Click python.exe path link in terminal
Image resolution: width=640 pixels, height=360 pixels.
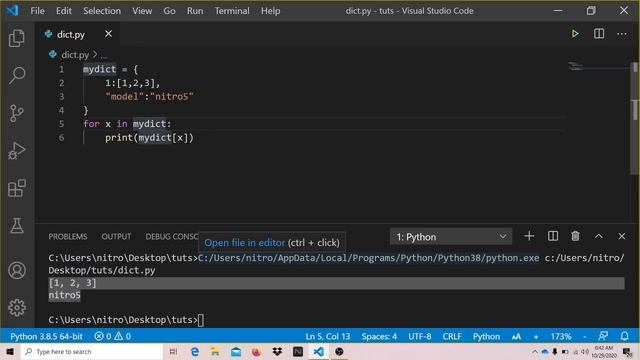[x=368, y=258]
